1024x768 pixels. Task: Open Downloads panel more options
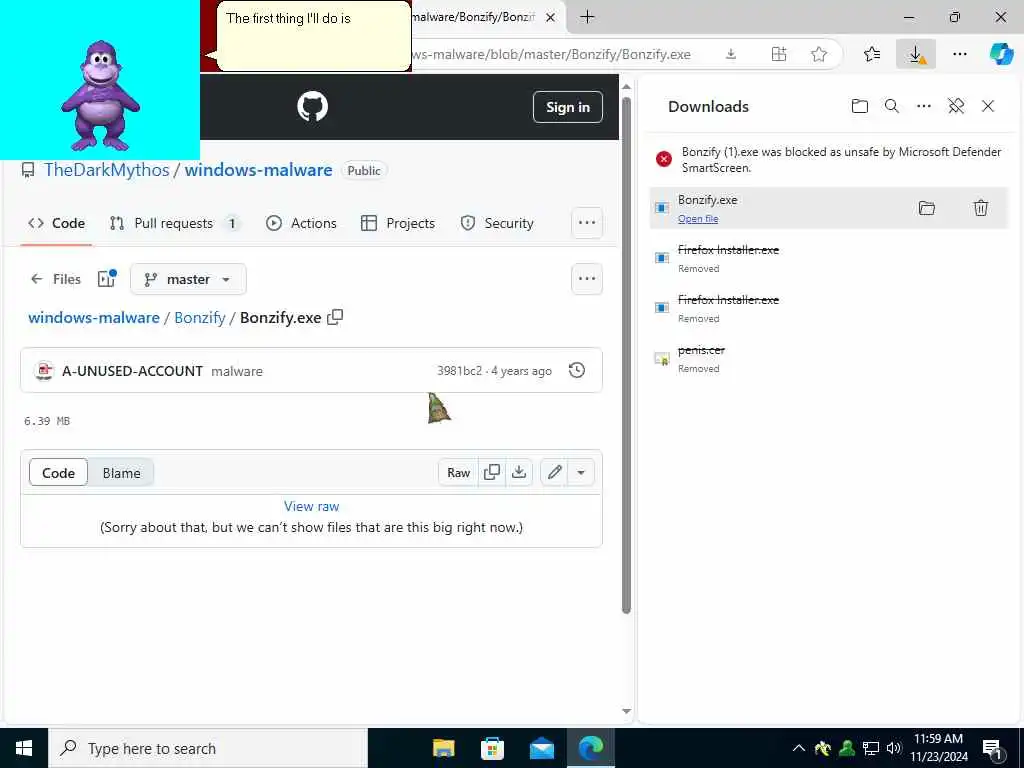pyautogui.click(x=923, y=106)
